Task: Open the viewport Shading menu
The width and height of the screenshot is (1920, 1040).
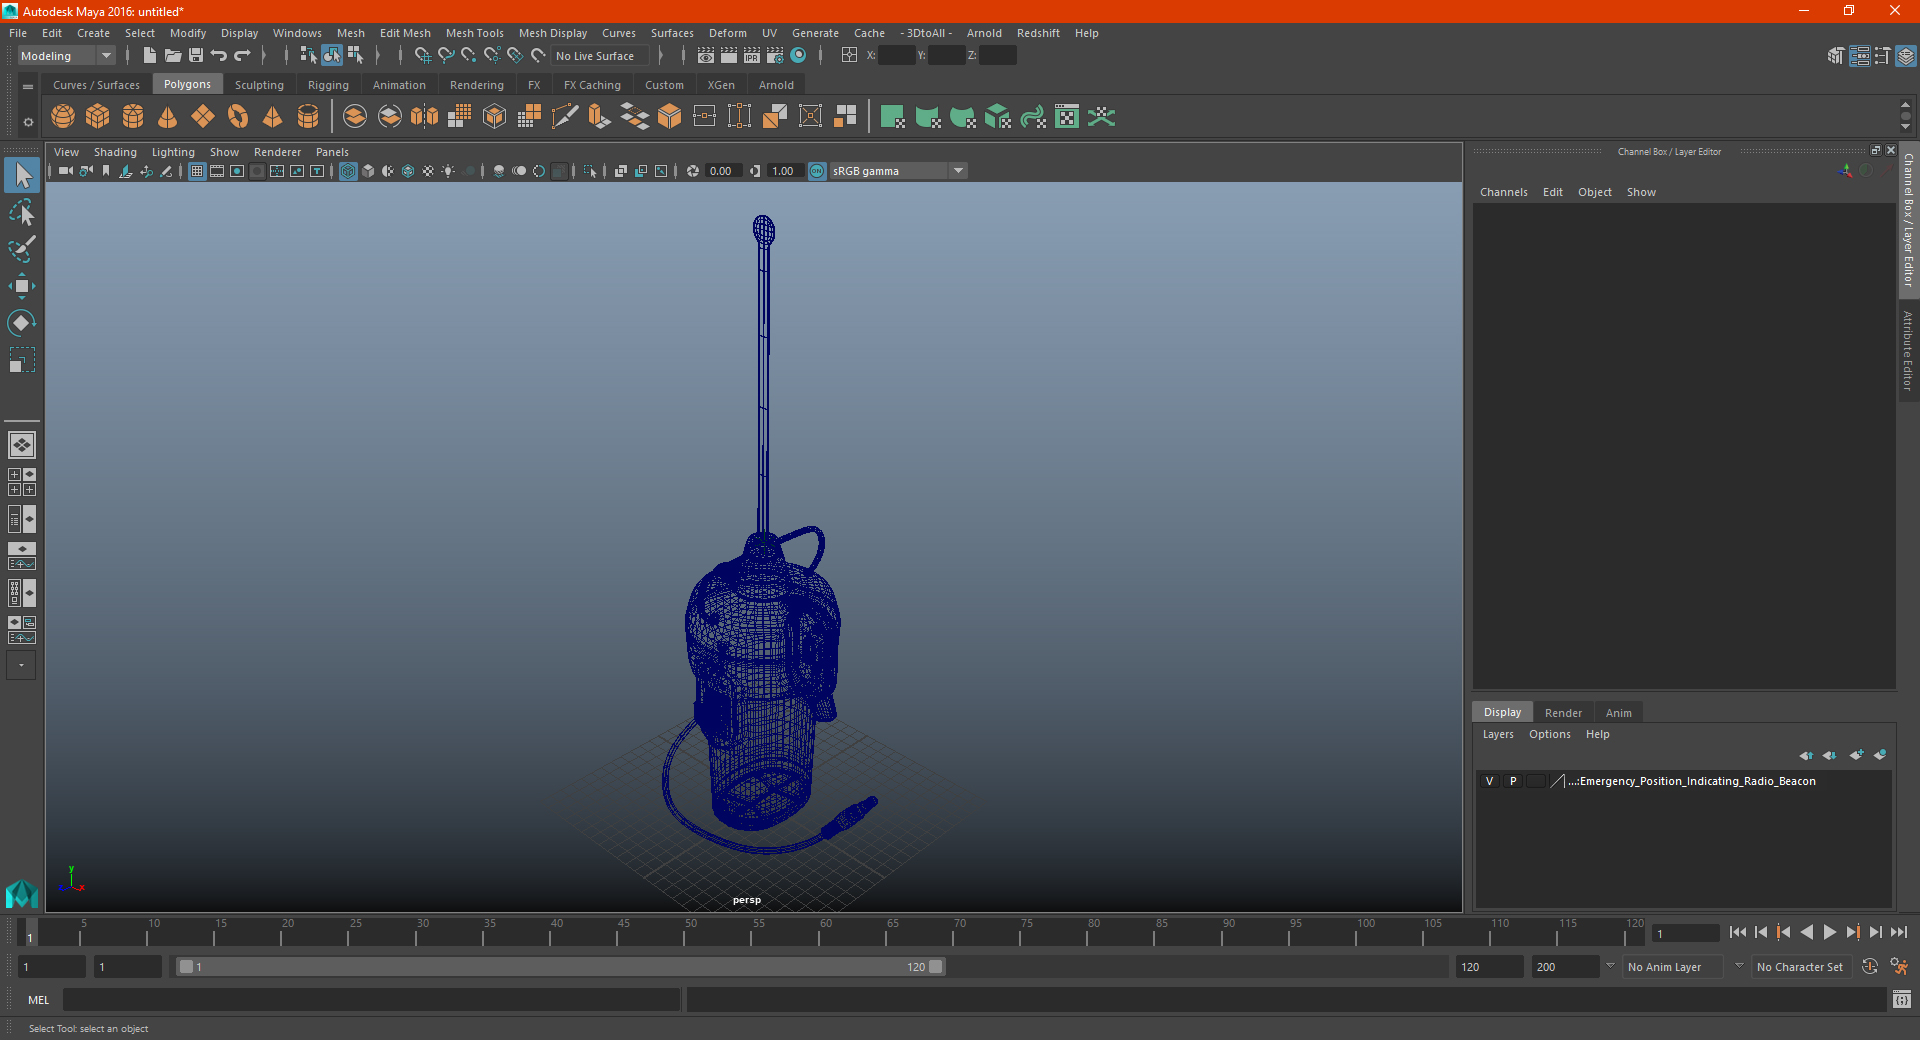Action: point(115,152)
